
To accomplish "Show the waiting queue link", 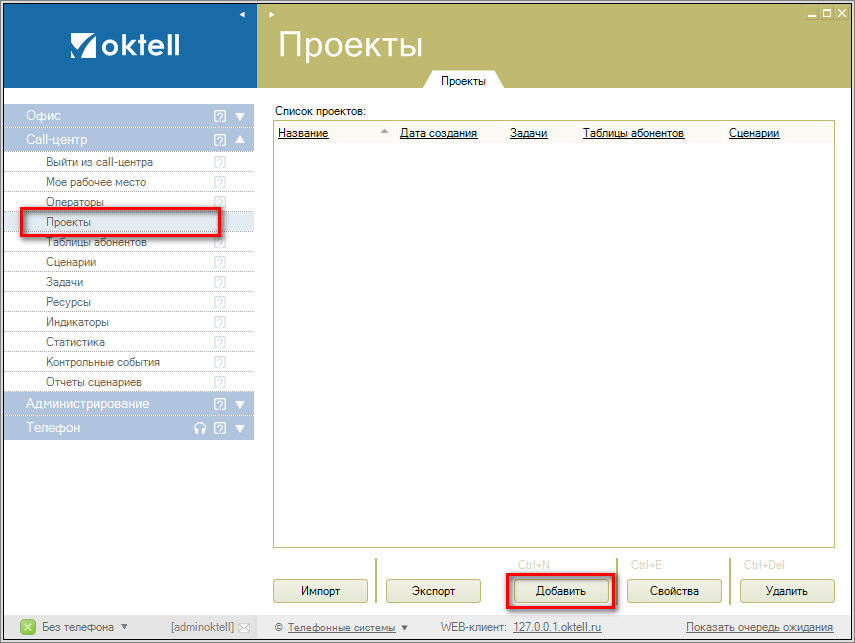I will tap(760, 627).
